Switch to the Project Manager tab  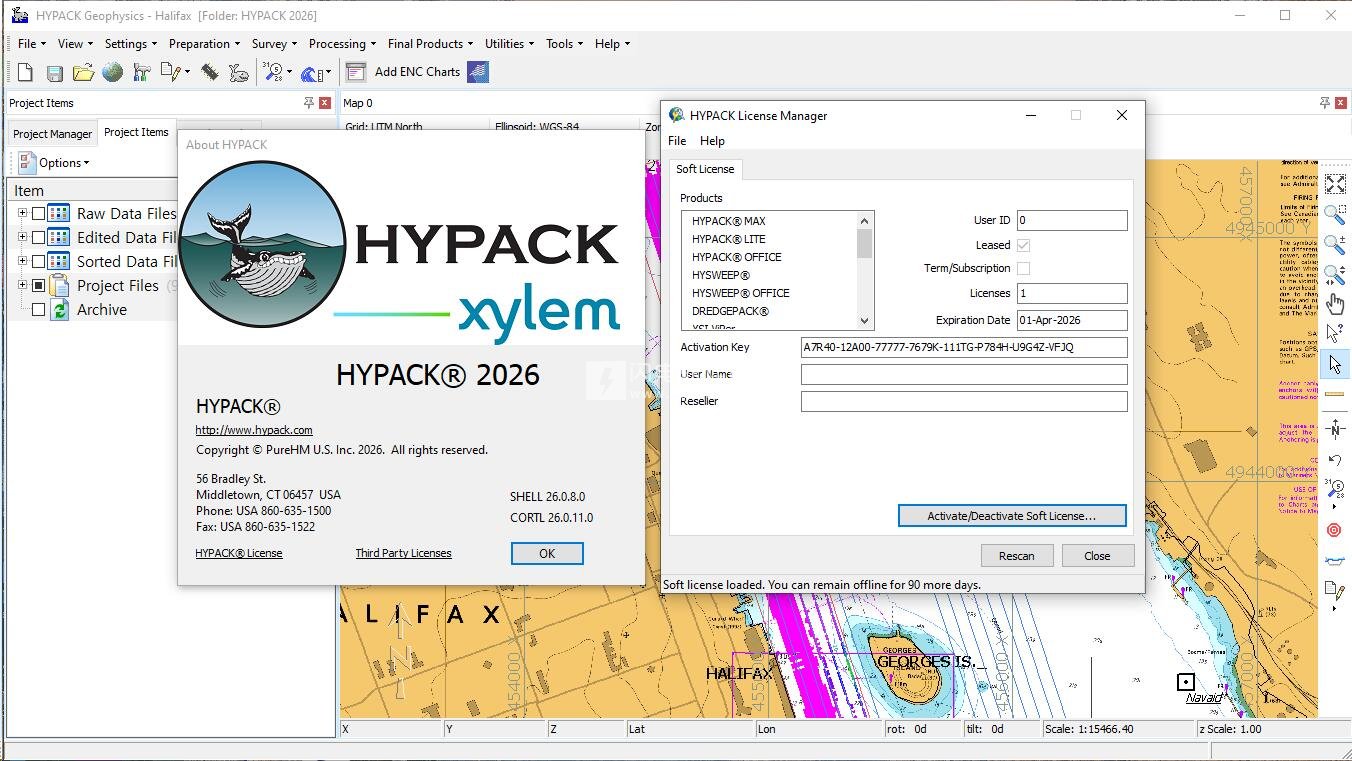tap(52, 134)
